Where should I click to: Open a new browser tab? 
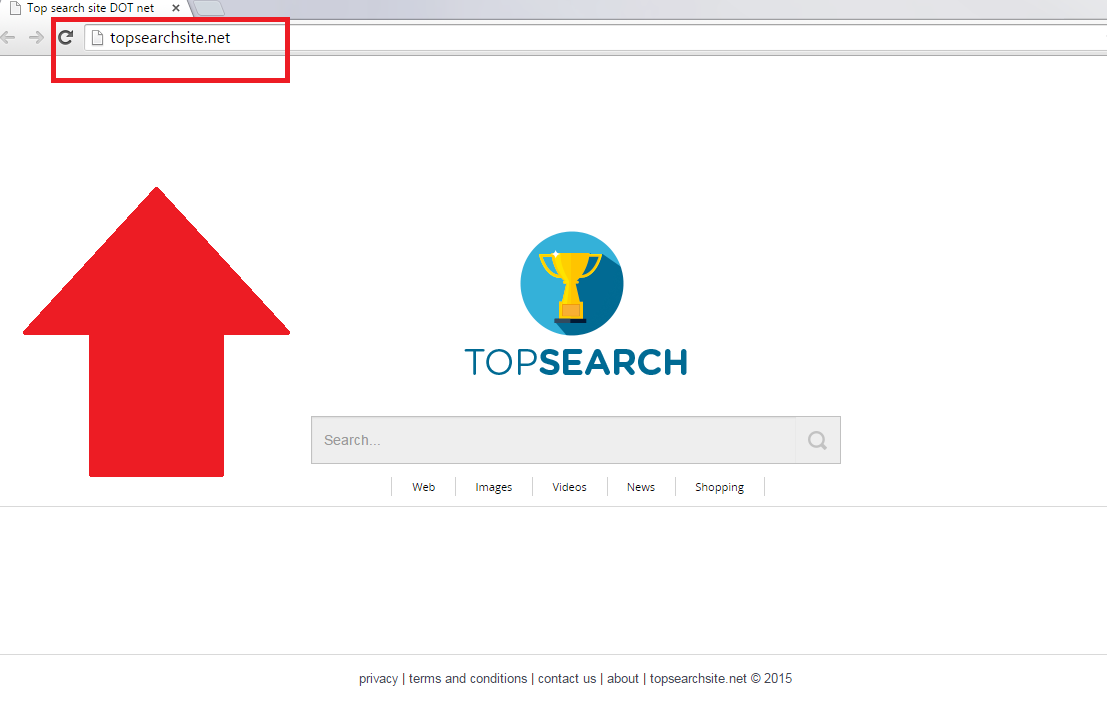pos(208,8)
